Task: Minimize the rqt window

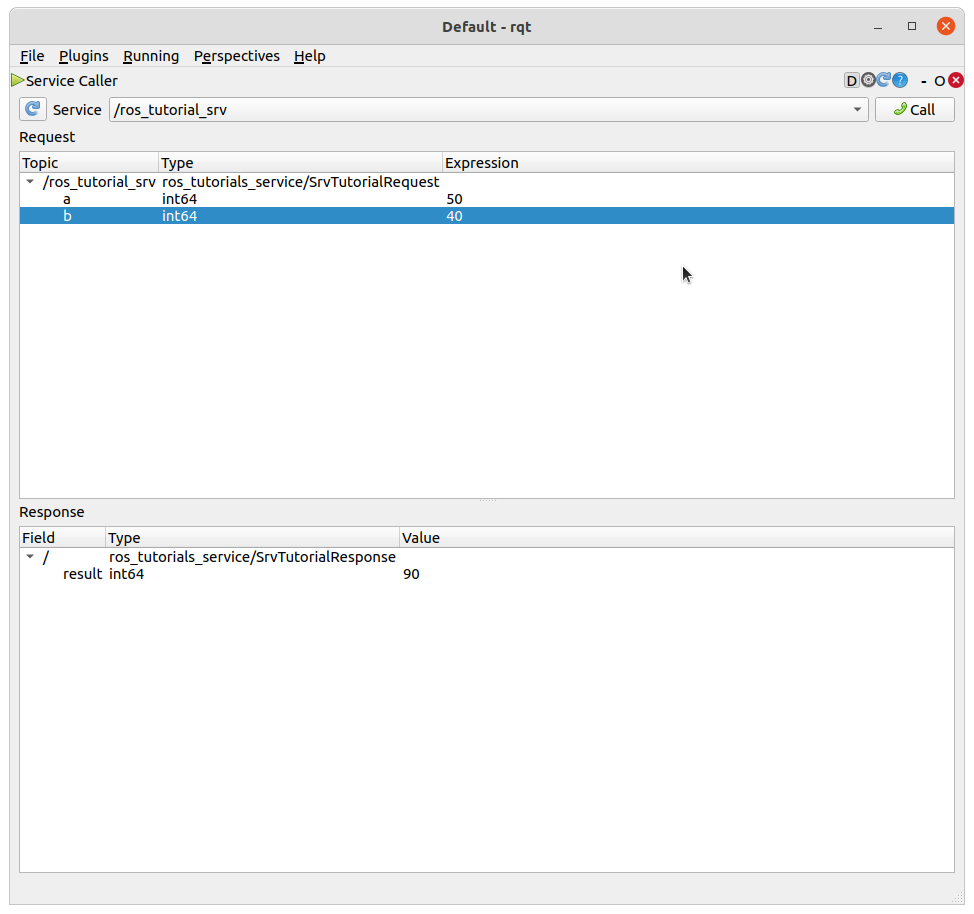Action: click(878, 27)
